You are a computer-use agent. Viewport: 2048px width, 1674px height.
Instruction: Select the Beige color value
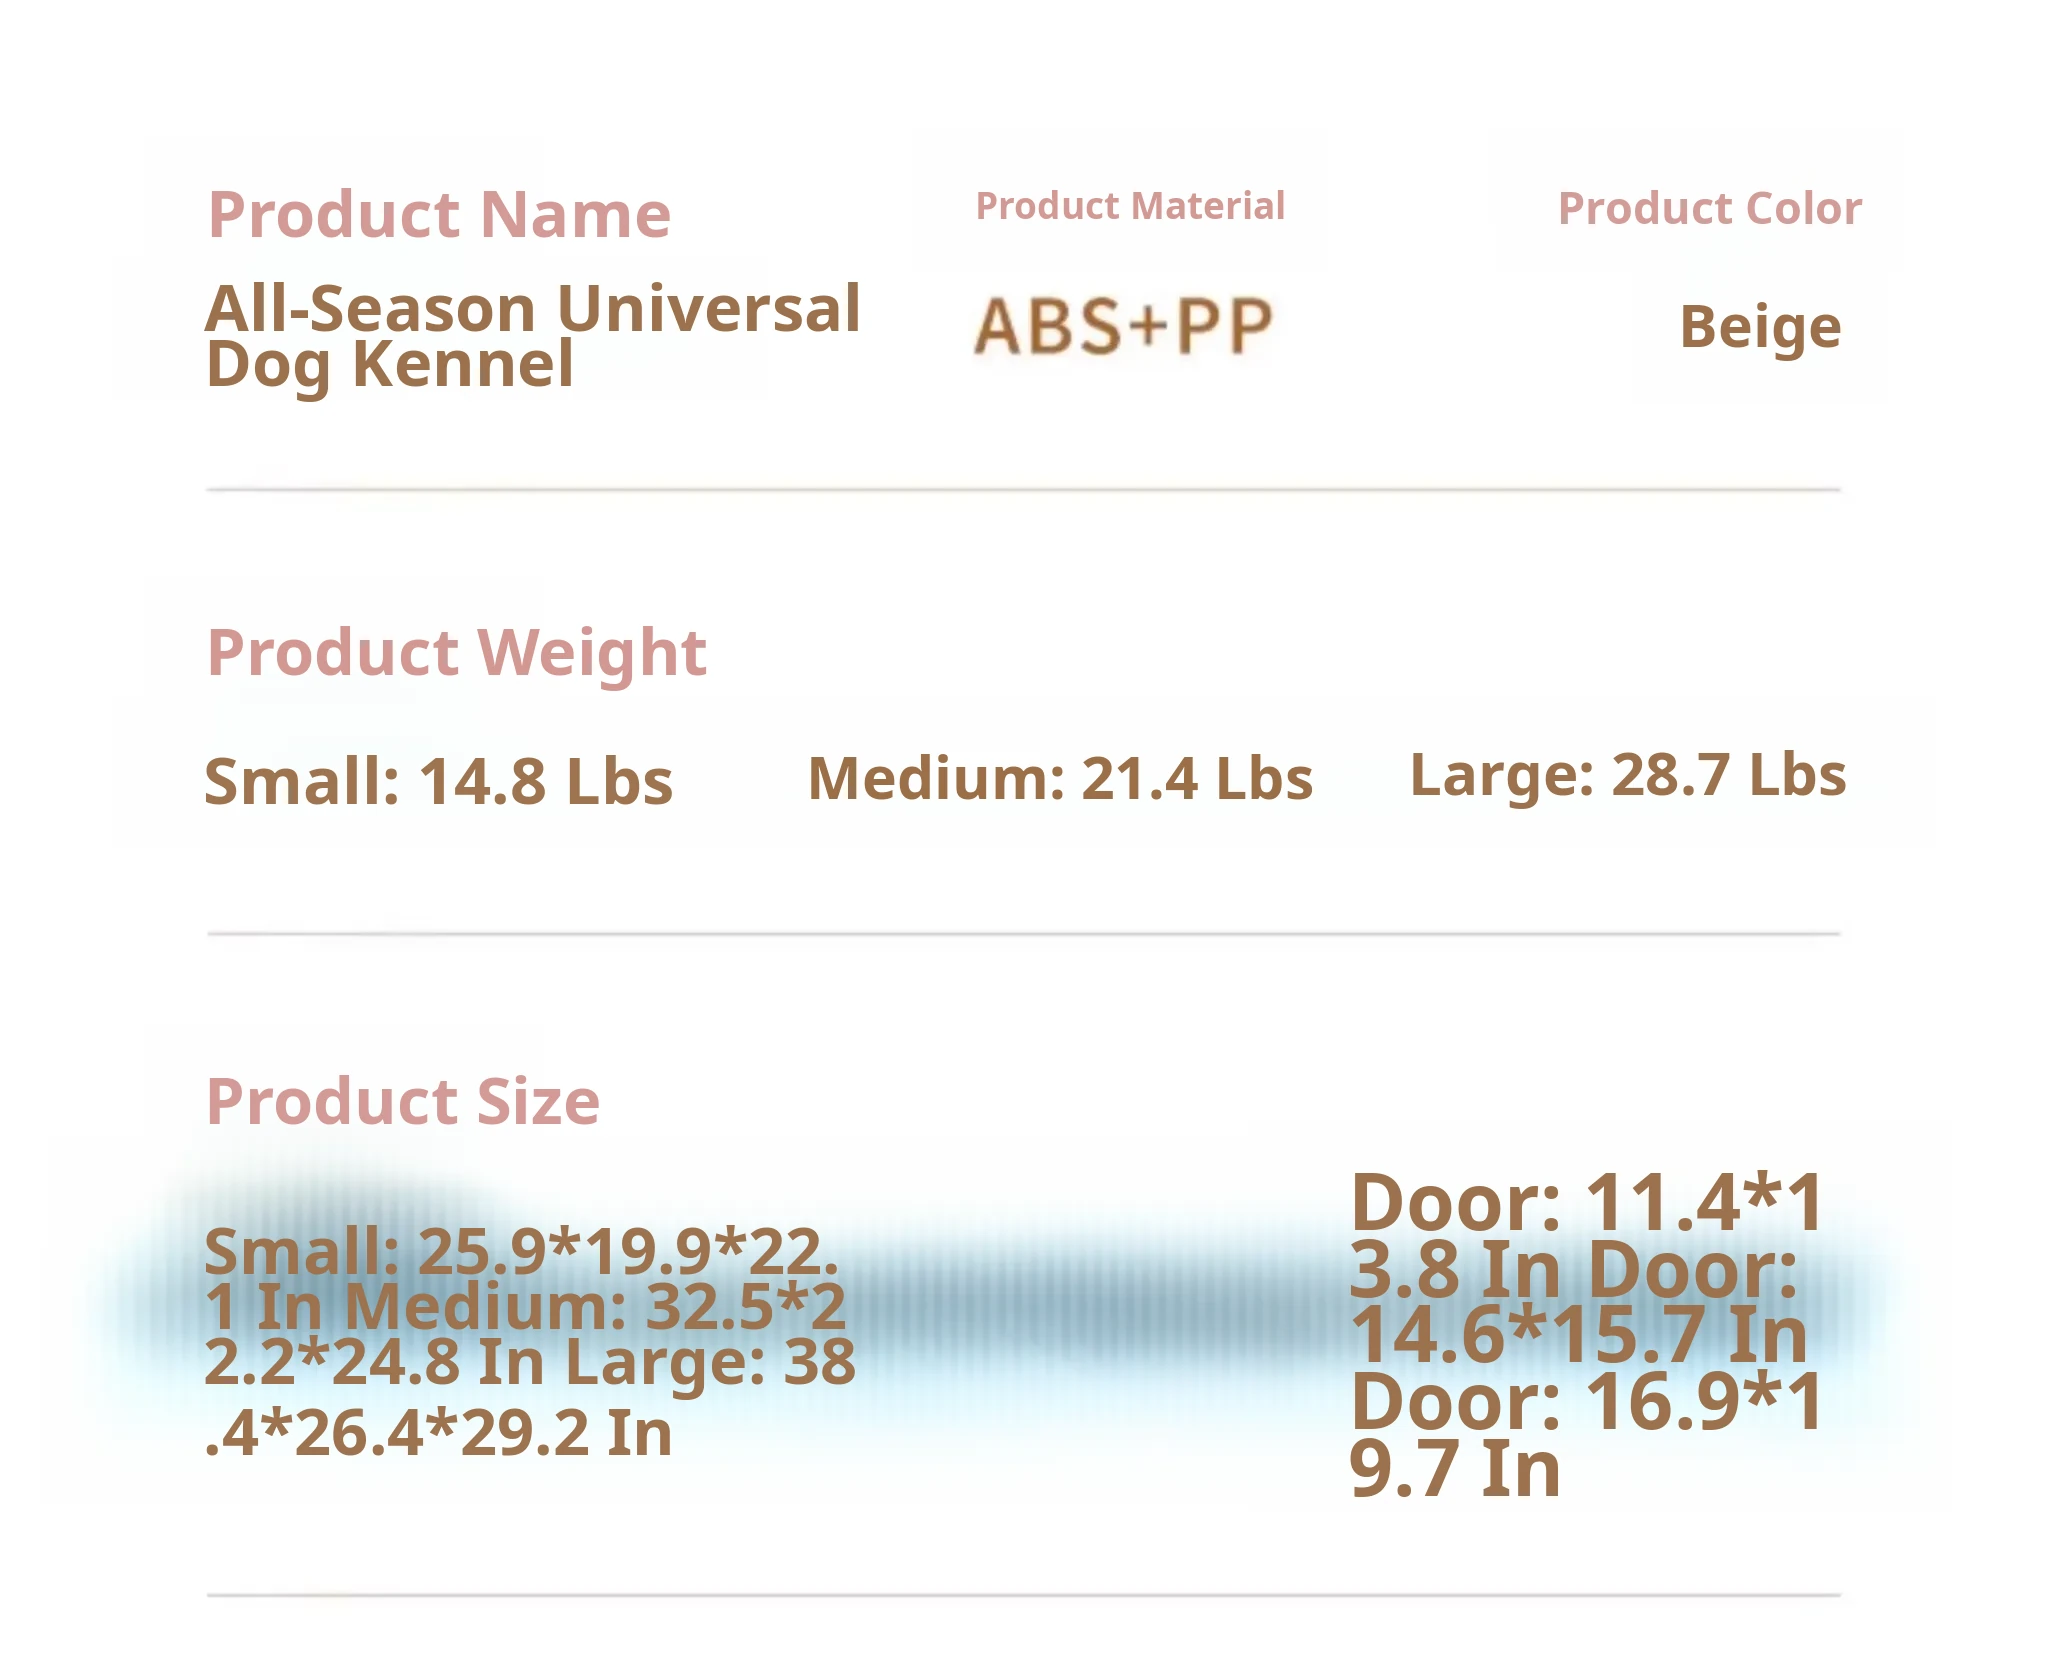[1760, 327]
